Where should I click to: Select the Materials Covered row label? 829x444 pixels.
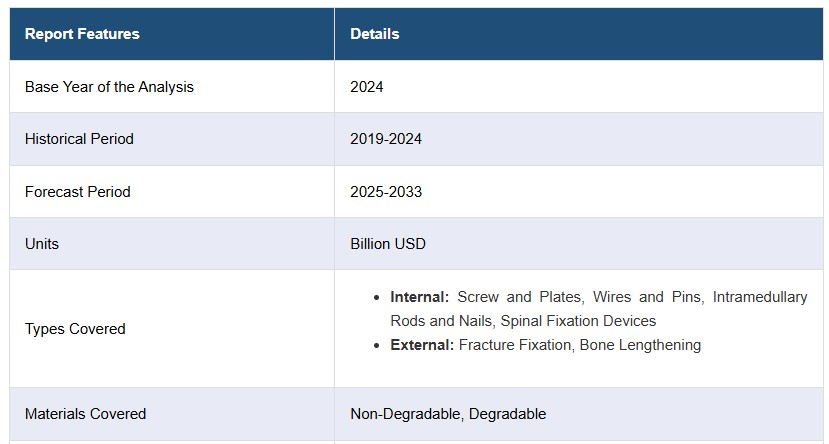85,414
